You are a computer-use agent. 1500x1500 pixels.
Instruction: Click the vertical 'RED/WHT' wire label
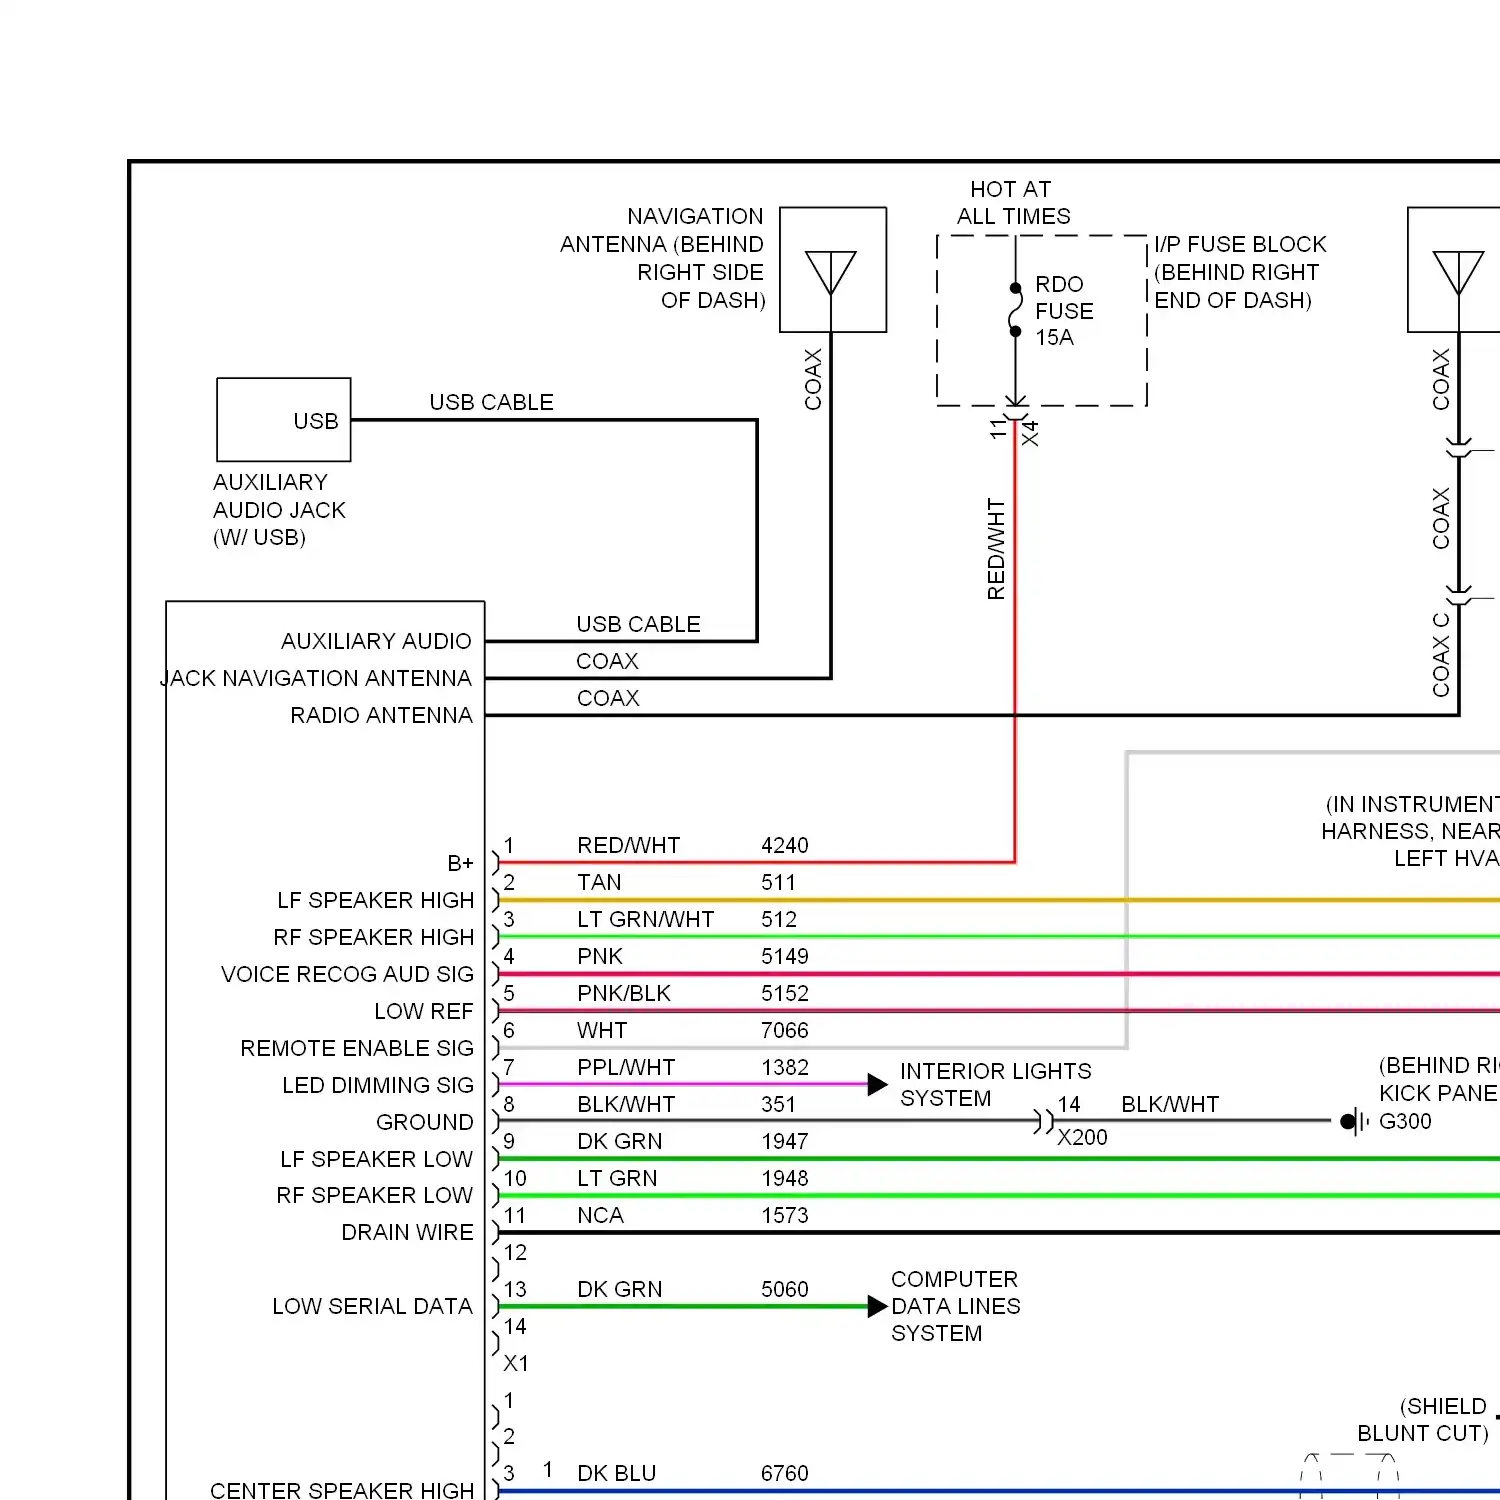pyautogui.click(x=996, y=549)
